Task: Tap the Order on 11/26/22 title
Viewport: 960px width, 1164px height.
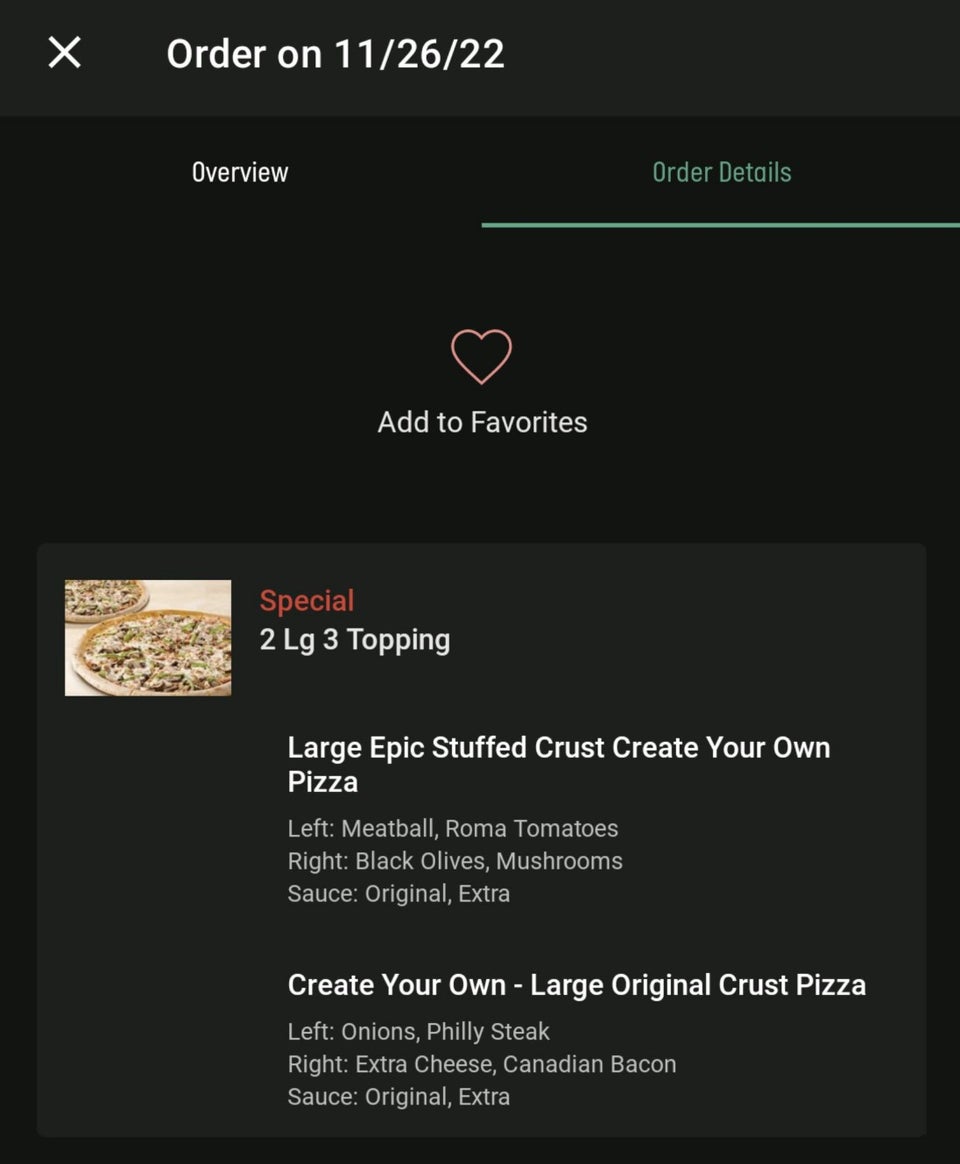Action: [336, 52]
